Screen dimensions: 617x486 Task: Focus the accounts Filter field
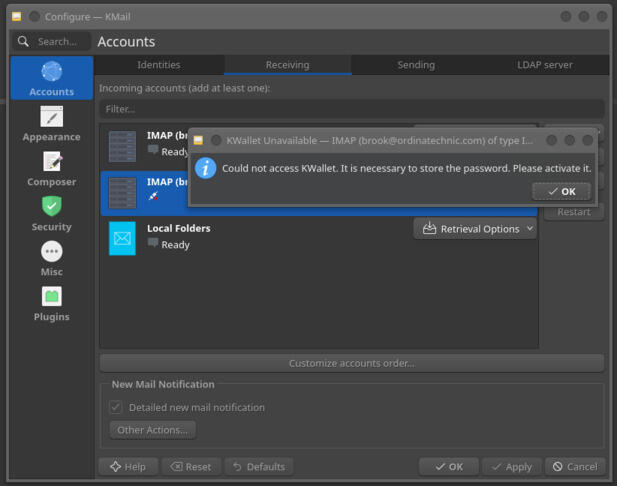click(352, 109)
